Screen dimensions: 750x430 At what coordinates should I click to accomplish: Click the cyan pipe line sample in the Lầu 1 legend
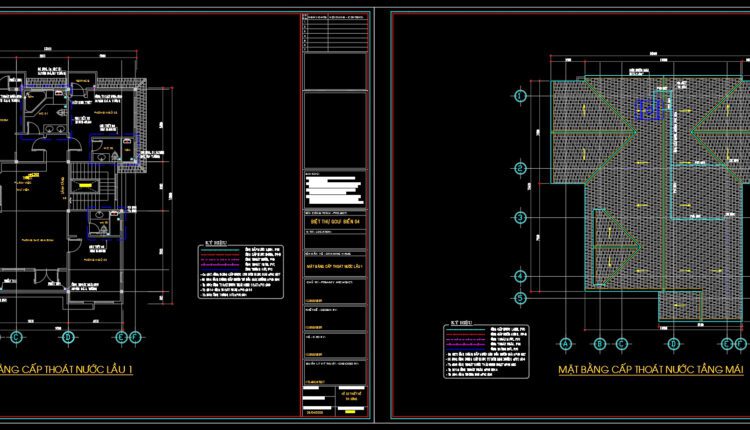[x=220, y=250]
